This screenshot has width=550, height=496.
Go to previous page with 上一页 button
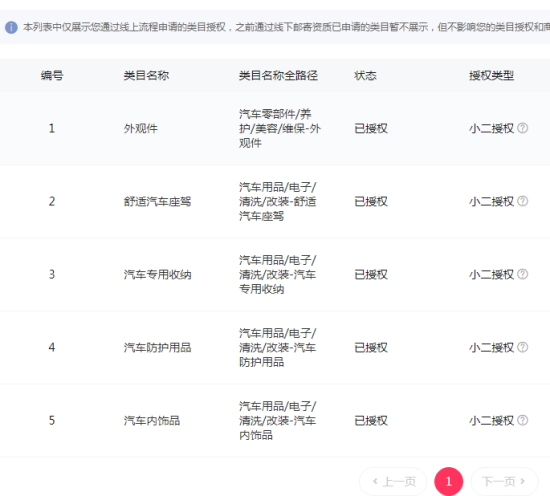393,481
